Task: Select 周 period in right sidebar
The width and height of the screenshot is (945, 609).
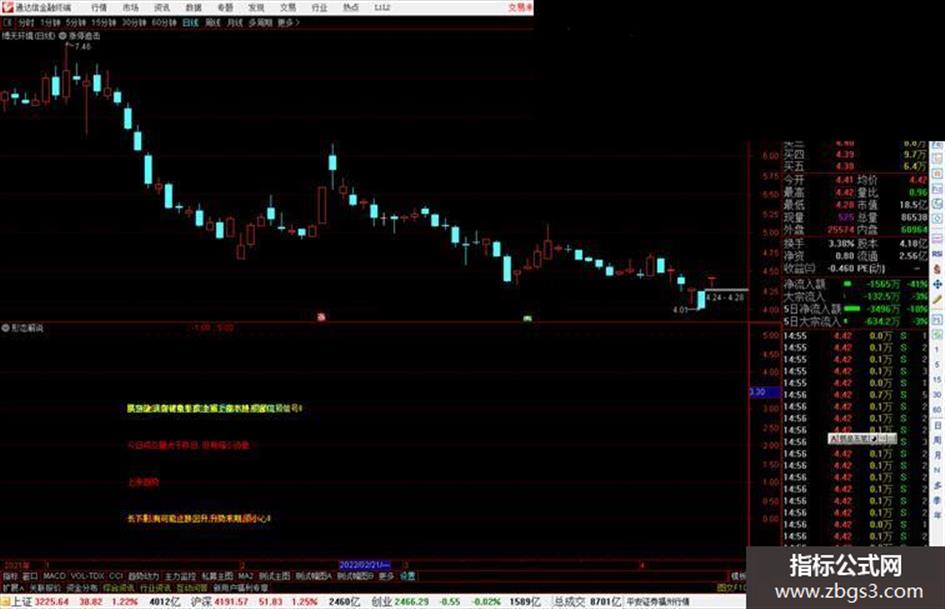Action: (937, 440)
